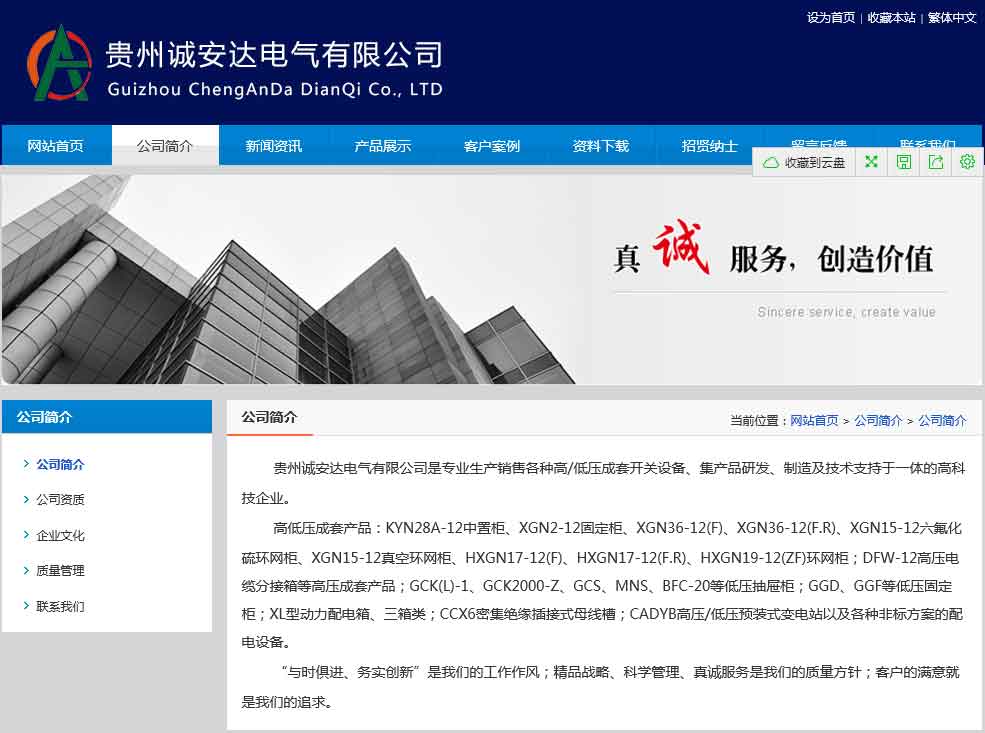This screenshot has width=985, height=733.
Task: Go to 新闻资讯 in the navigation bar
Action: click(x=274, y=146)
